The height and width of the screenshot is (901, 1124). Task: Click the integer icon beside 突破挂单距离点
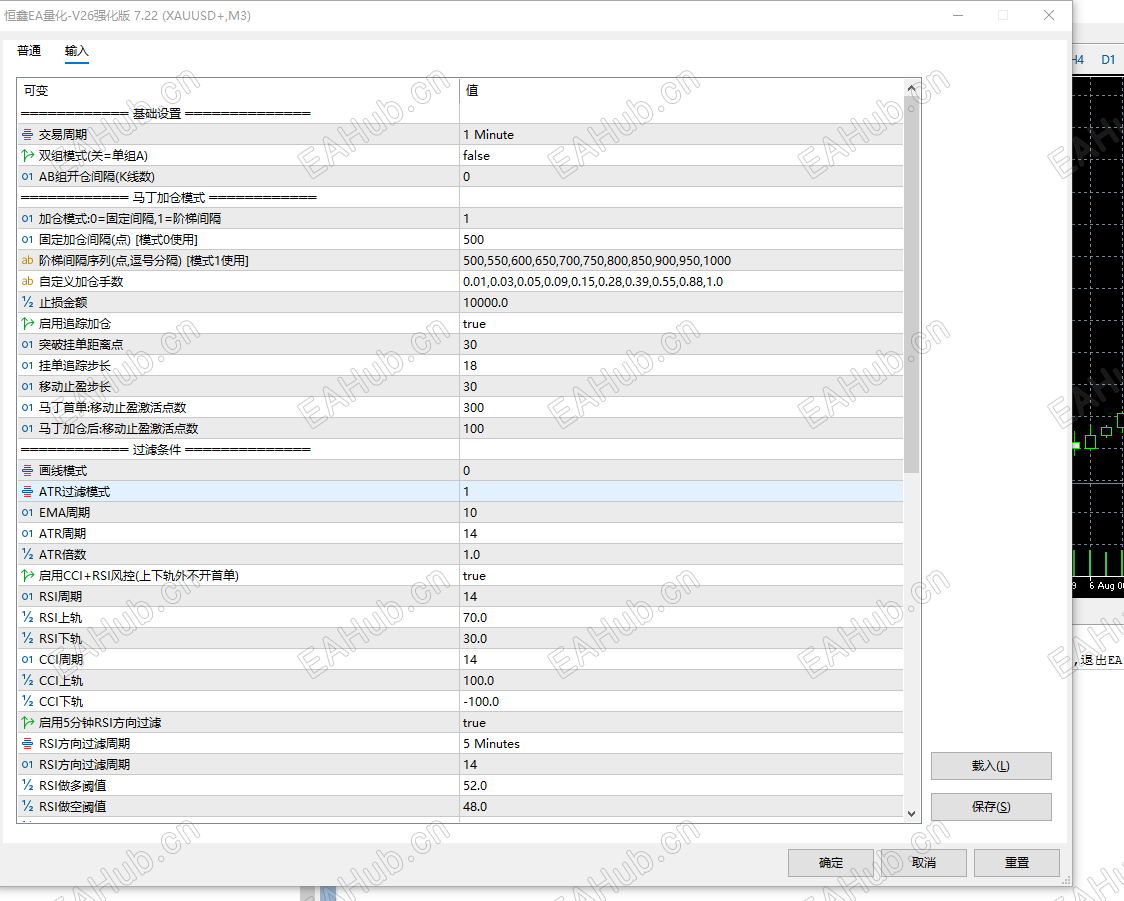click(x=27, y=345)
